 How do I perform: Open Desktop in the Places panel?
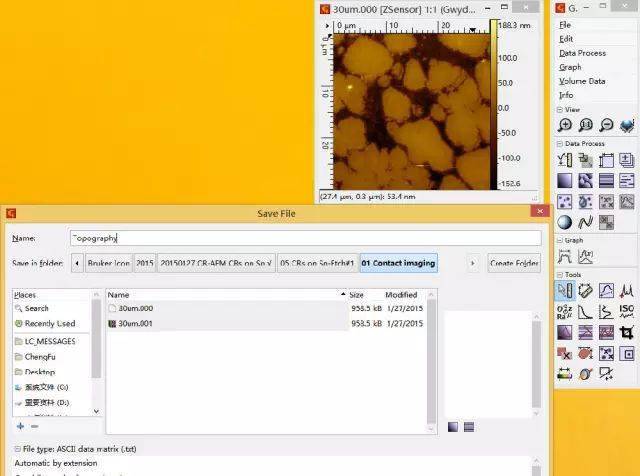click(x=40, y=372)
